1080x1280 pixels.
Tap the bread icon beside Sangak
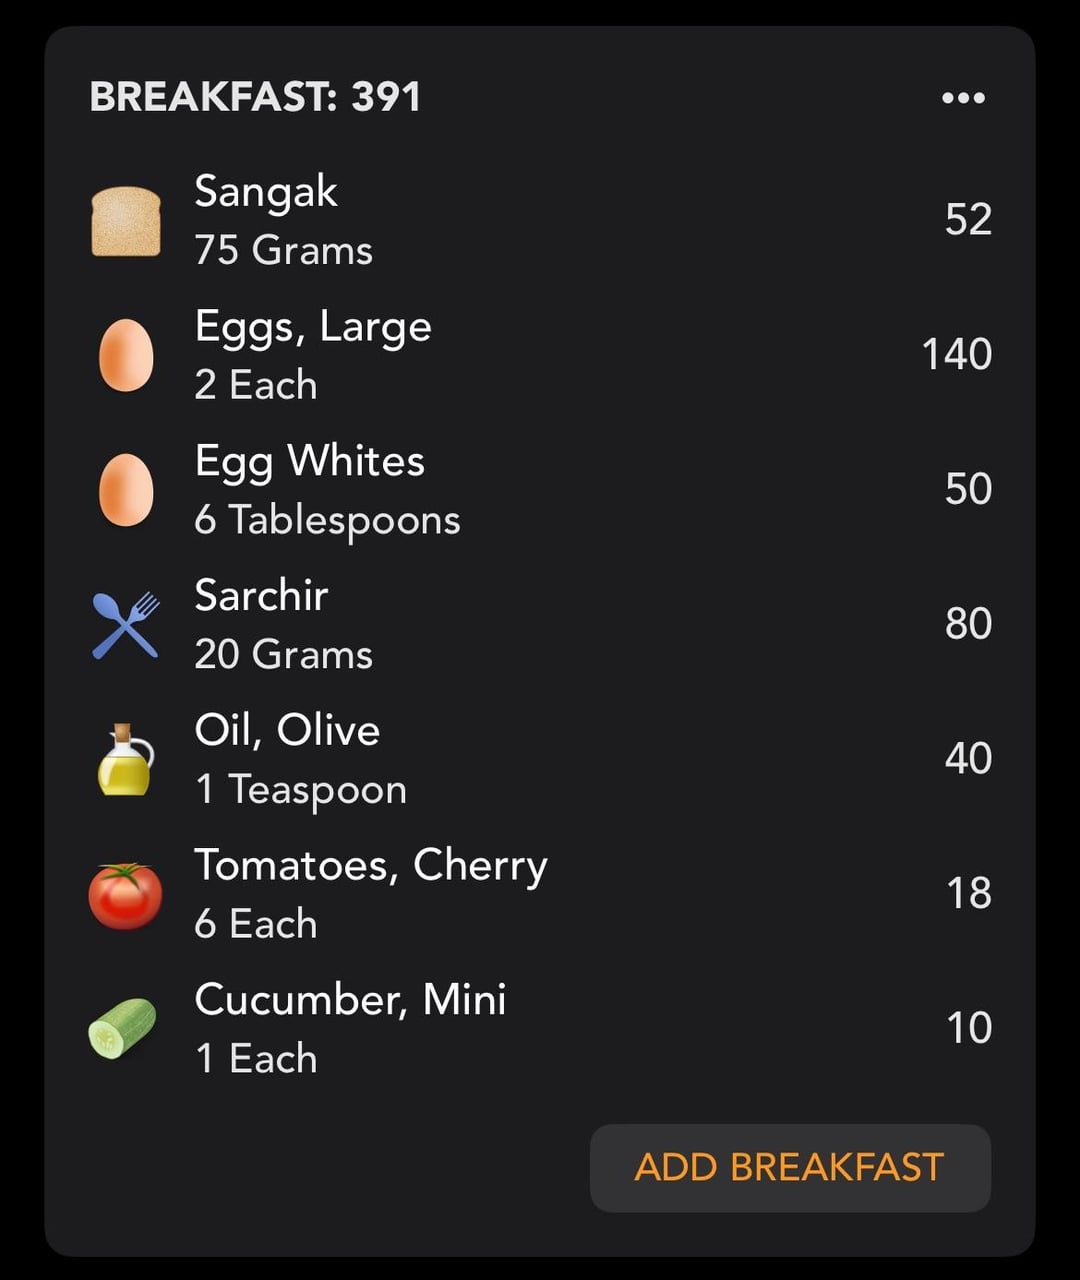[x=126, y=221]
